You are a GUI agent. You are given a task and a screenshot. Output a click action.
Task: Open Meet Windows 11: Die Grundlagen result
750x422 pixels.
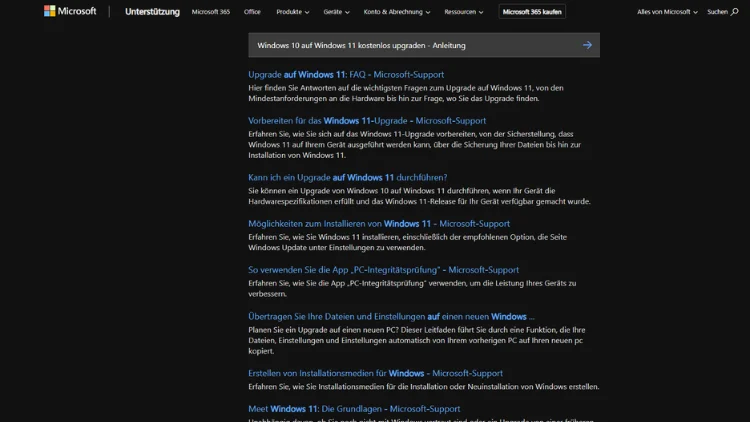click(354, 409)
